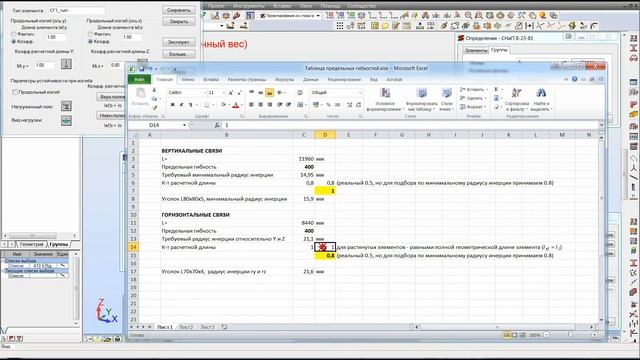Open the Удалить cells dropdown in ribbon
This screenshot has height=360, width=640.
(x=473, y=98)
